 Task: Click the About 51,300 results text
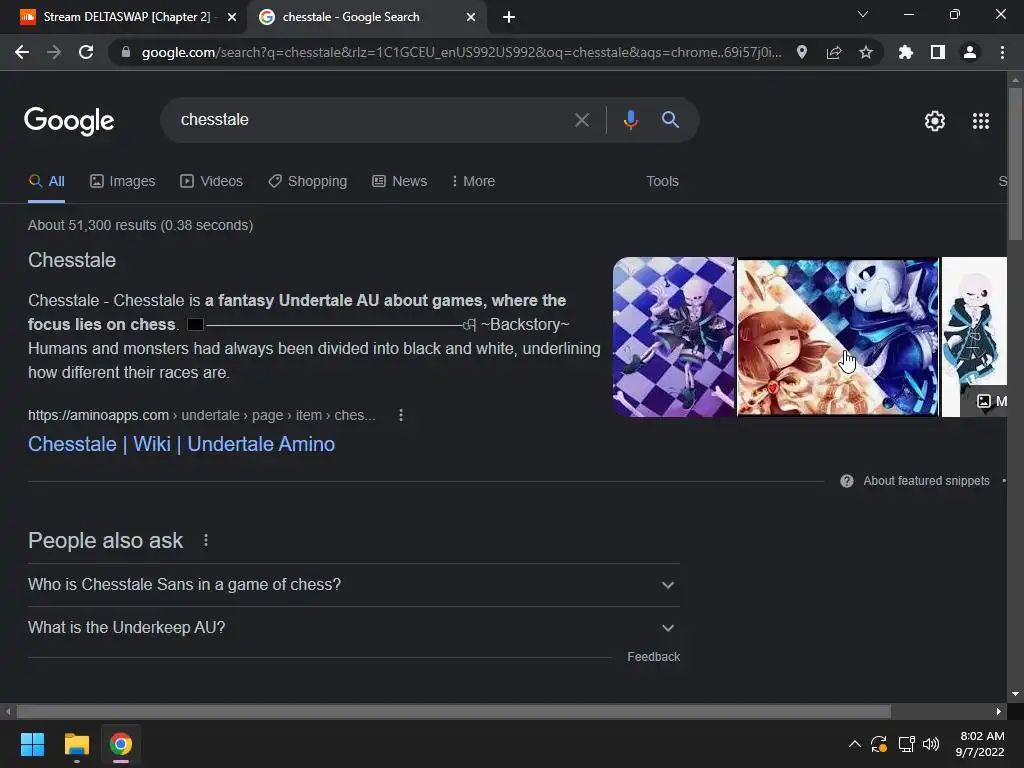140,225
